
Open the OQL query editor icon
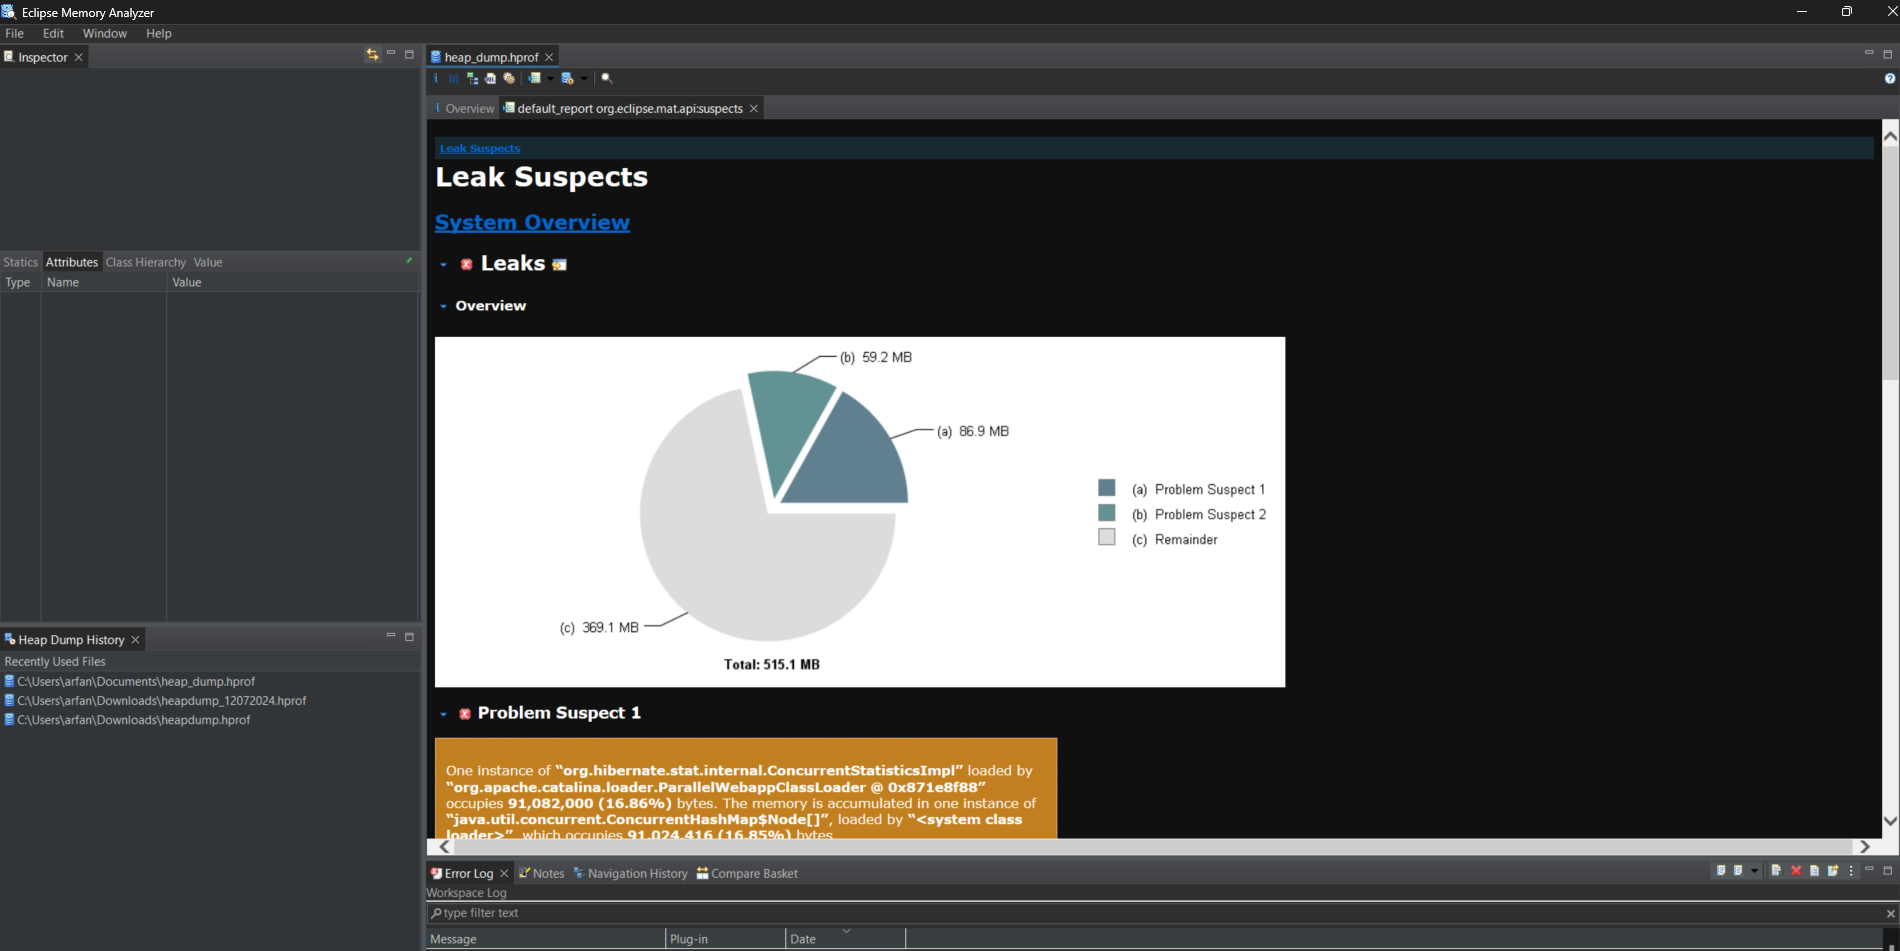click(x=490, y=78)
